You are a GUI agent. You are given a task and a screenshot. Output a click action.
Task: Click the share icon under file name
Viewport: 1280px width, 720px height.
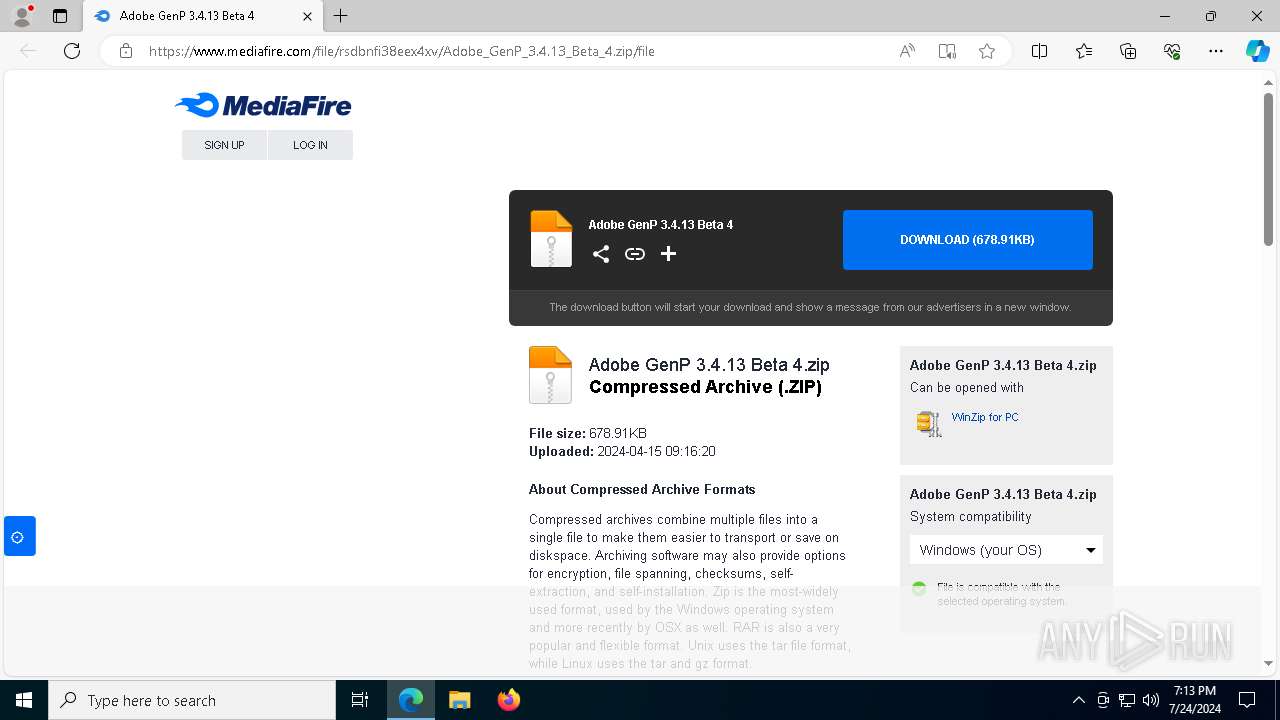point(601,254)
